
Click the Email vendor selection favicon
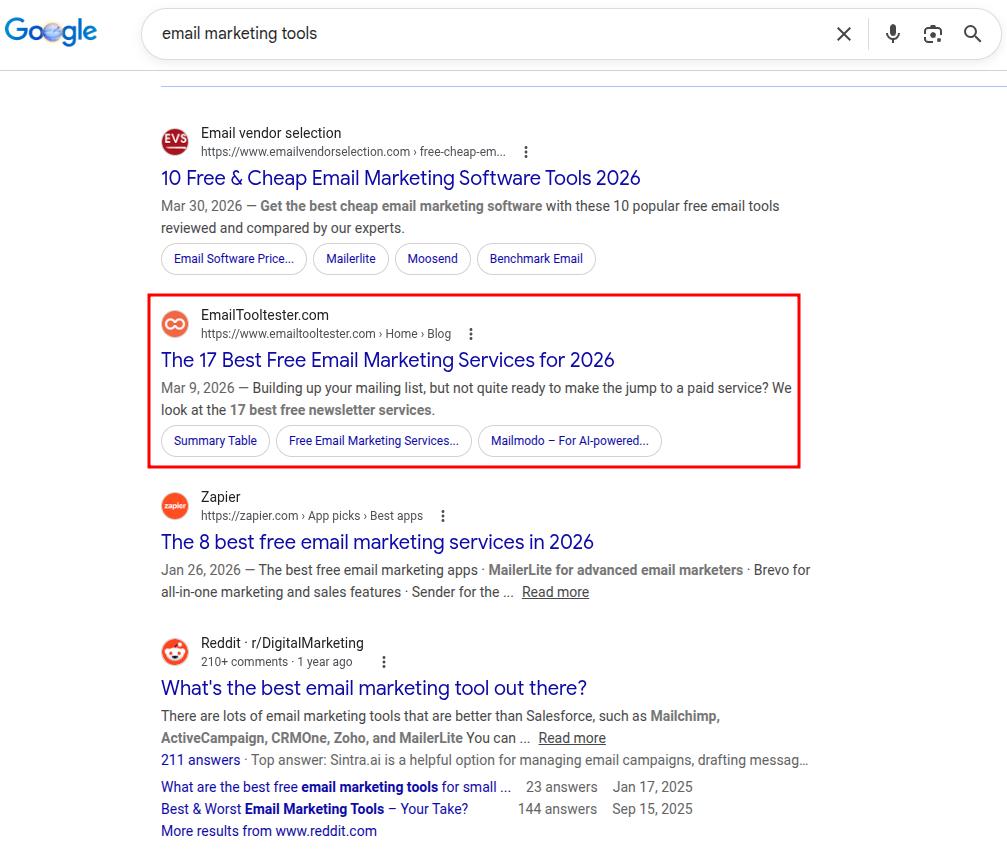[175, 141]
